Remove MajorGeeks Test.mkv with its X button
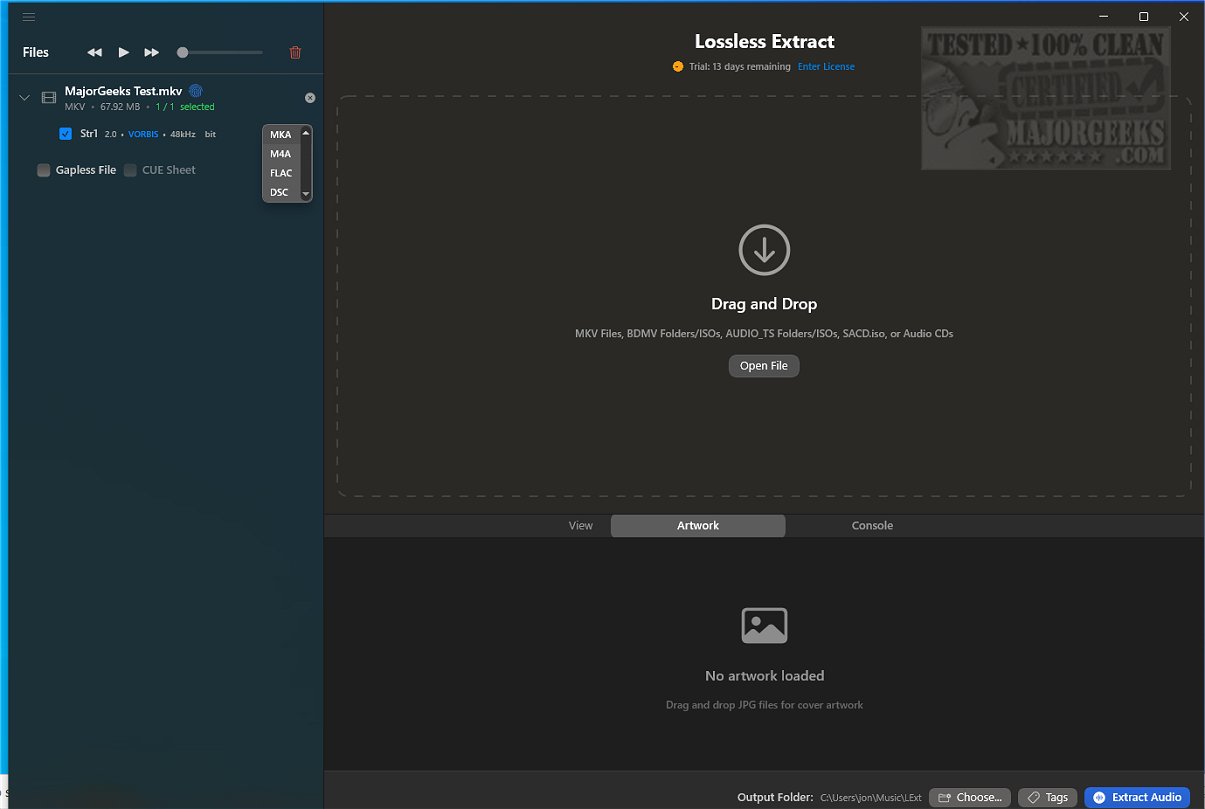Image resolution: width=1205 pixels, height=809 pixels. click(310, 98)
